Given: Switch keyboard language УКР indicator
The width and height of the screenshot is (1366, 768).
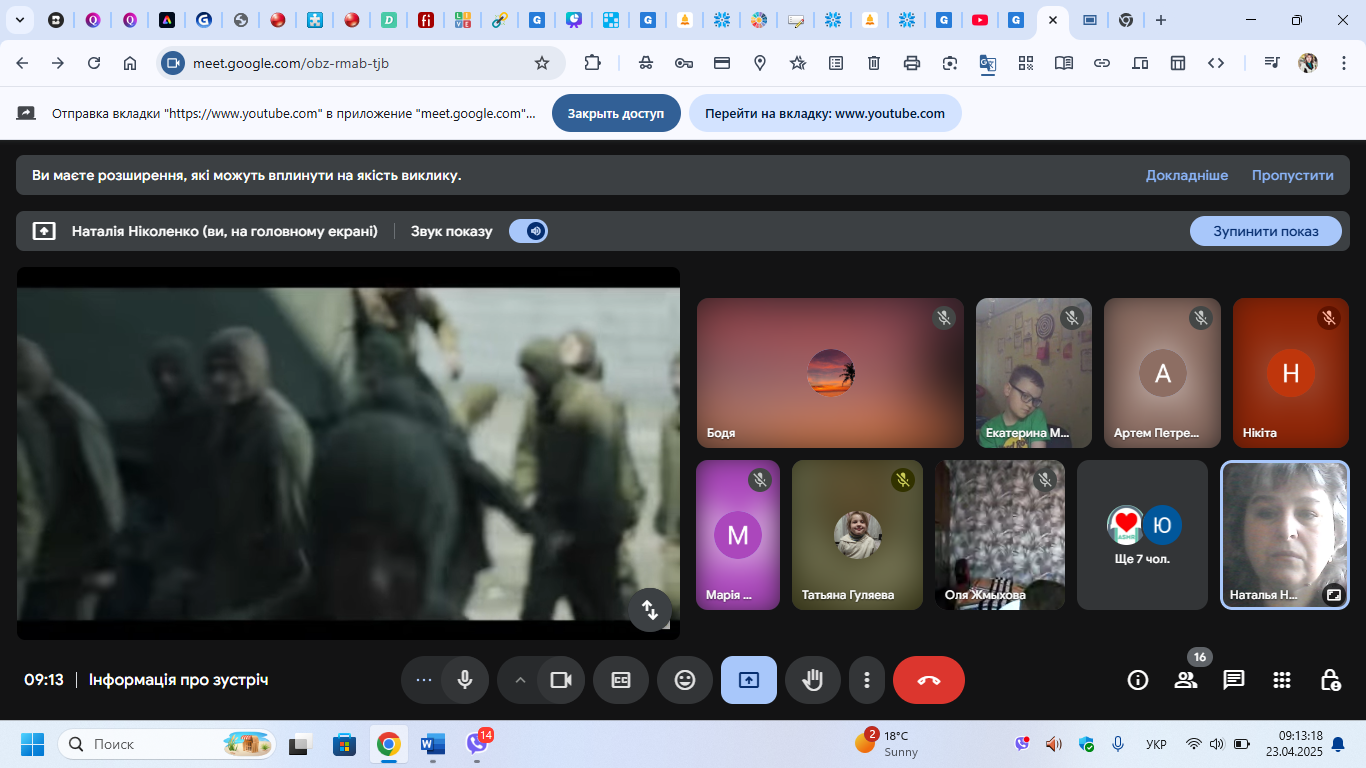Looking at the screenshot, I should tap(1156, 744).
